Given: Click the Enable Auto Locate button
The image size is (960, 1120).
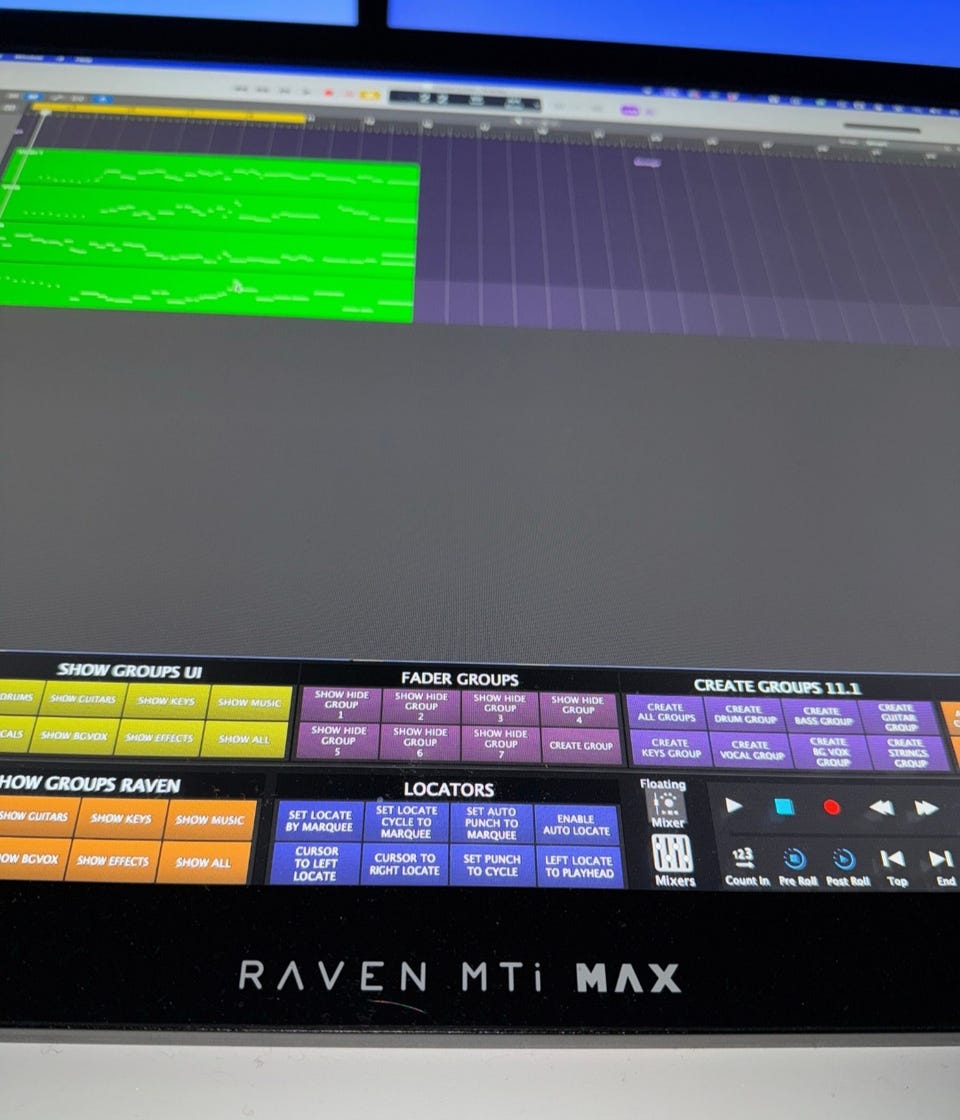Looking at the screenshot, I should pyautogui.click(x=577, y=824).
